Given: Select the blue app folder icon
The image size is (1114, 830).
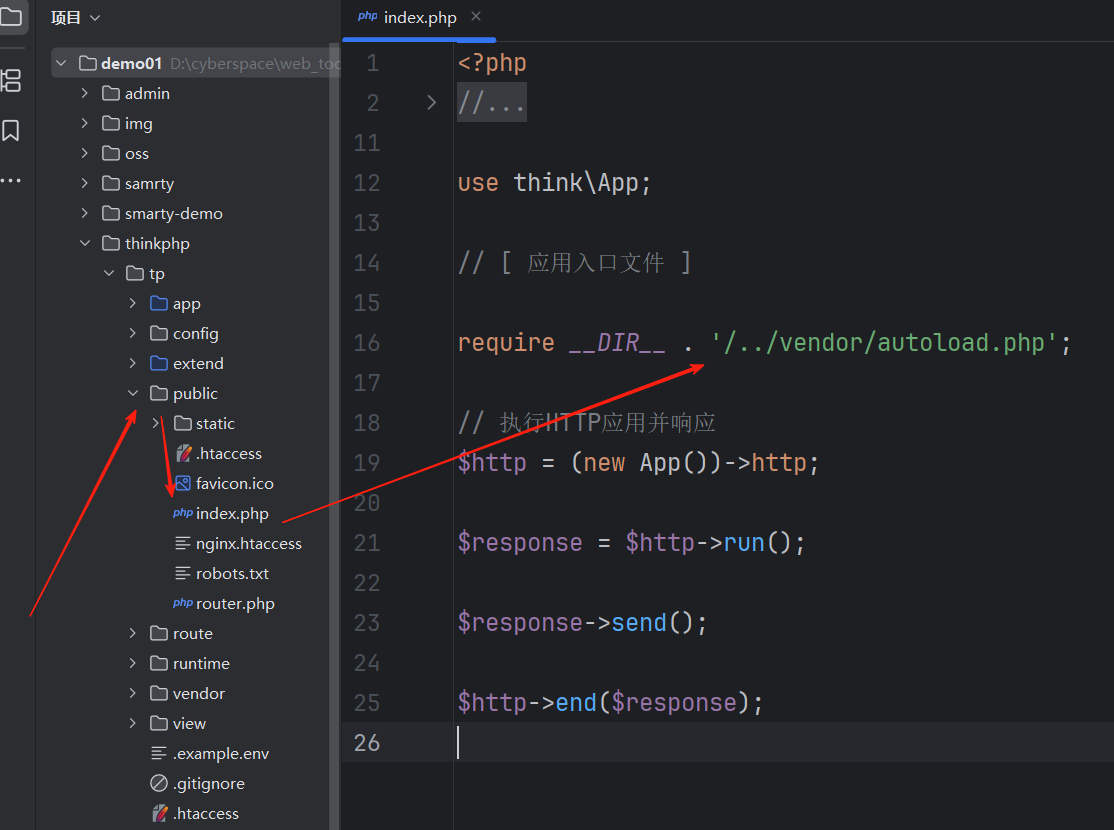Looking at the screenshot, I should (159, 303).
